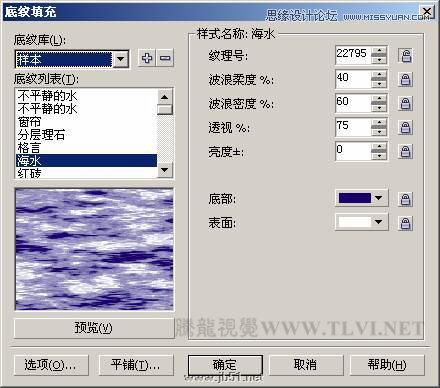
Task: Open help with 帮助(H) button
Action: (x=387, y=365)
